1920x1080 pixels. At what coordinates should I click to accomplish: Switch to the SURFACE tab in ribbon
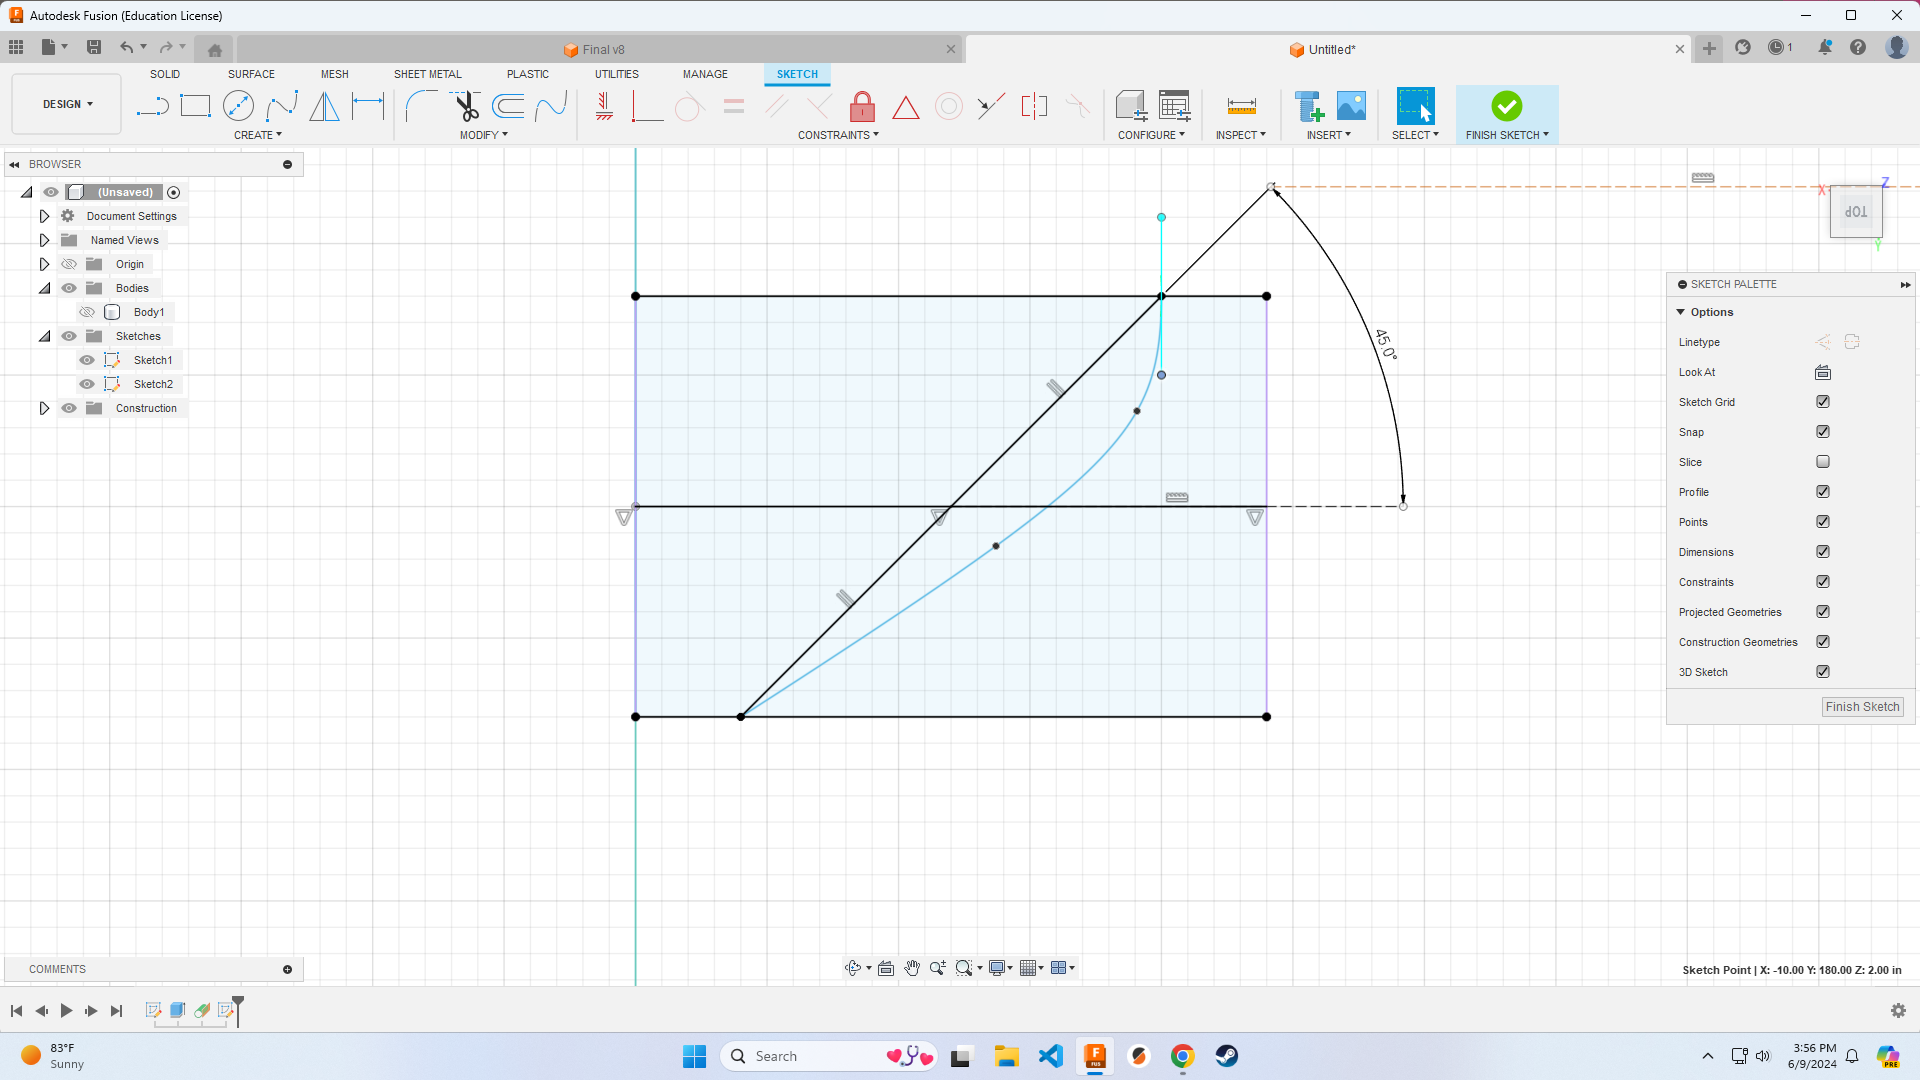[251, 73]
